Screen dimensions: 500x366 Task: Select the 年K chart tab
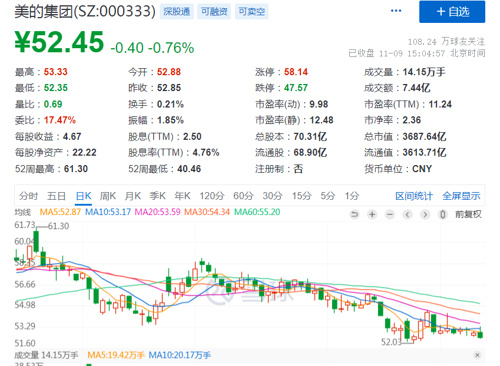point(182,196)
